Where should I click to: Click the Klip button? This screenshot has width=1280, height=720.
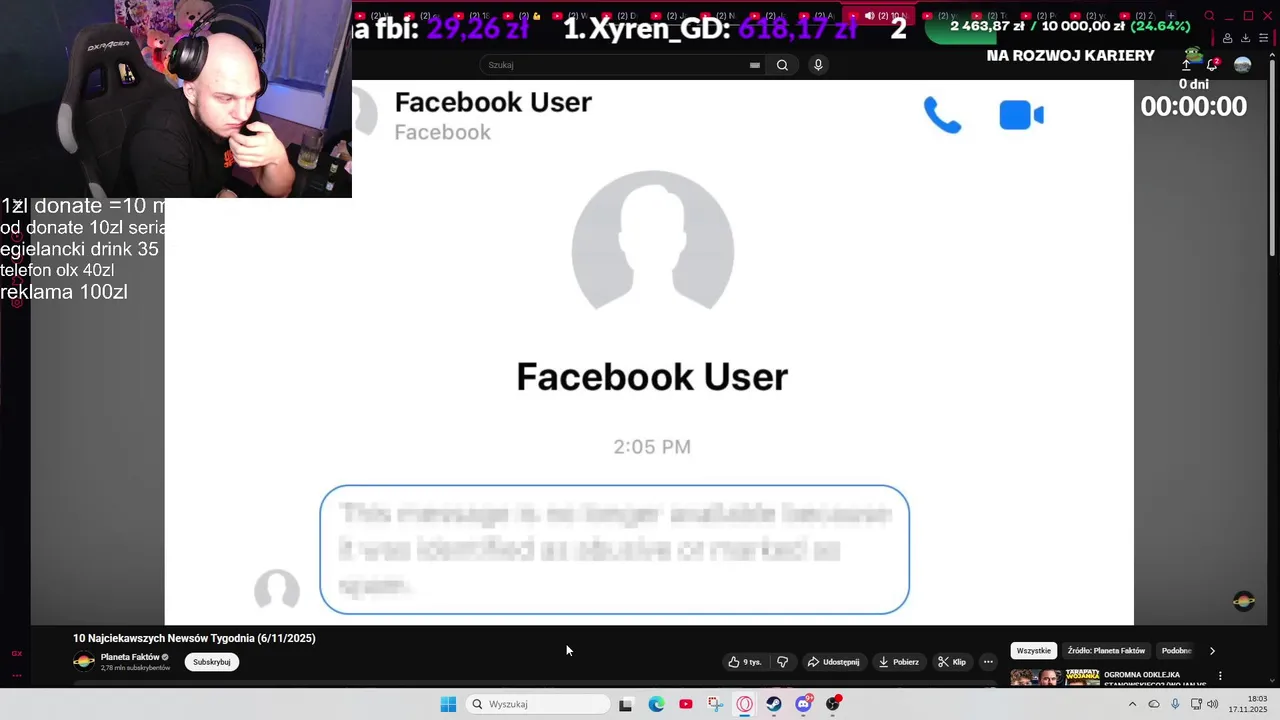[952, 662]
